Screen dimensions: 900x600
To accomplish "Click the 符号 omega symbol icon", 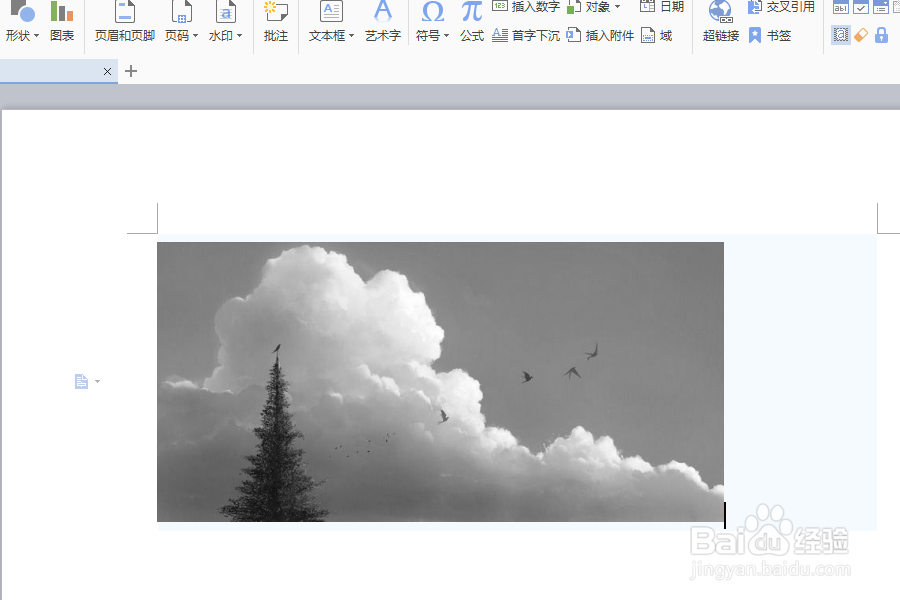I will (x=432, y=11).
